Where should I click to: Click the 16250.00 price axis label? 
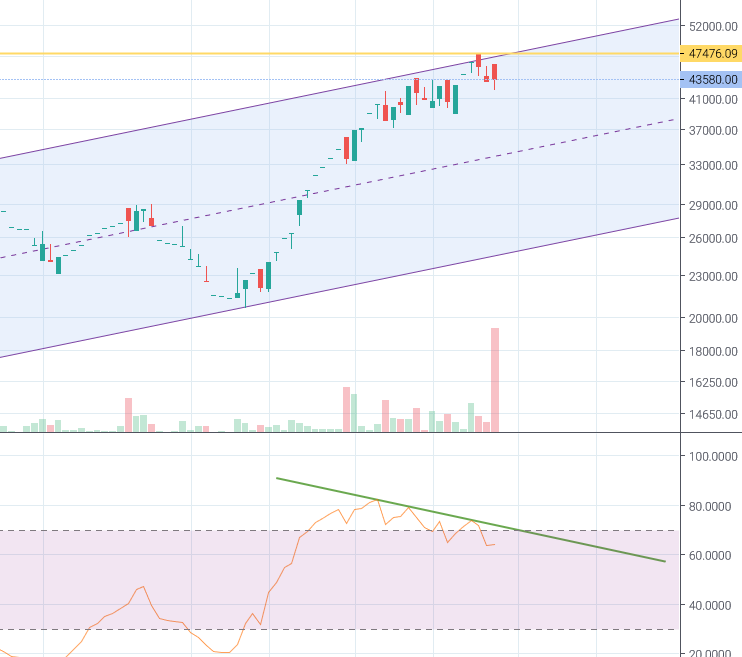[x=713, y=382]
